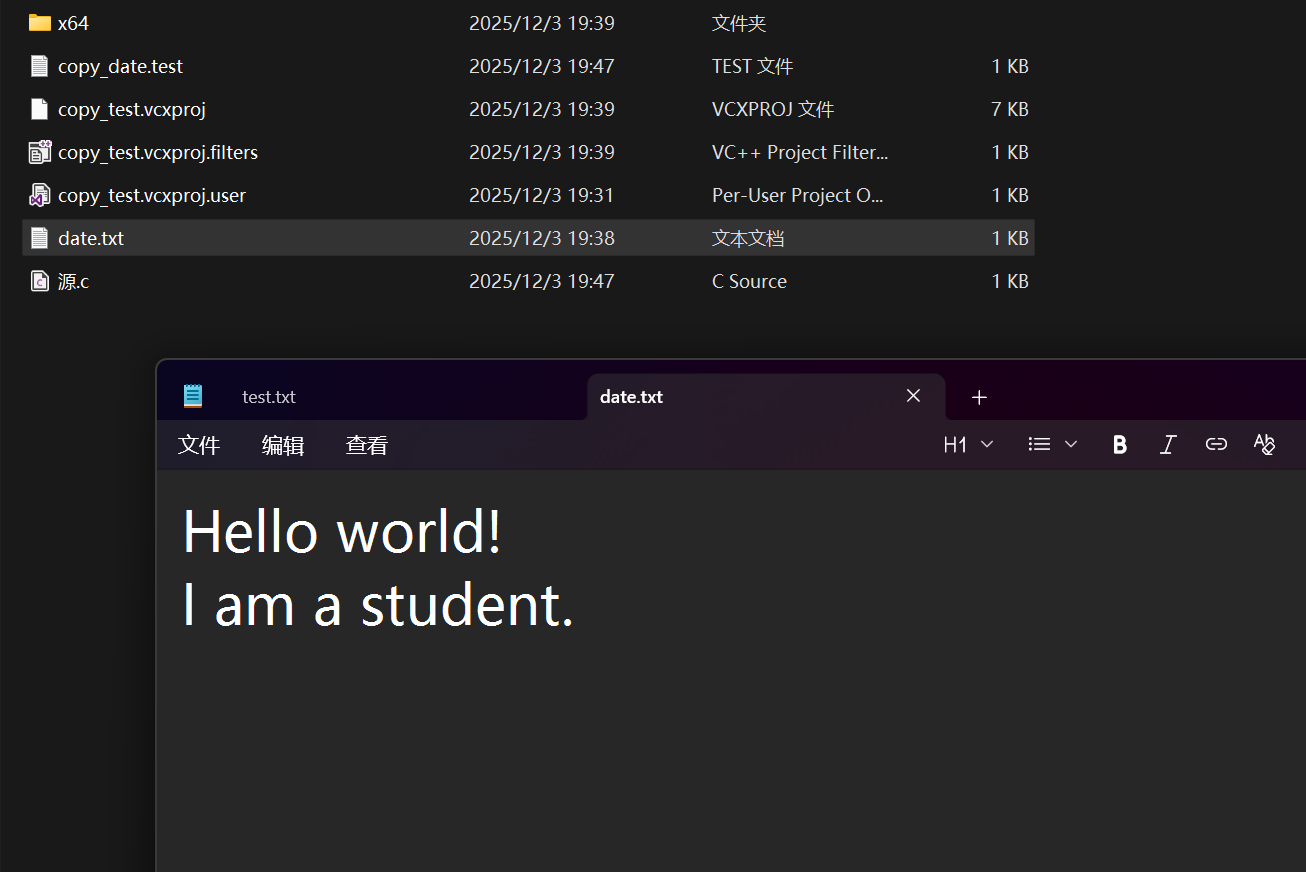This screenshot has width=1306, height=872.
Task: Open the 编辑 menu in Notepad
Action: click(283, 445)
